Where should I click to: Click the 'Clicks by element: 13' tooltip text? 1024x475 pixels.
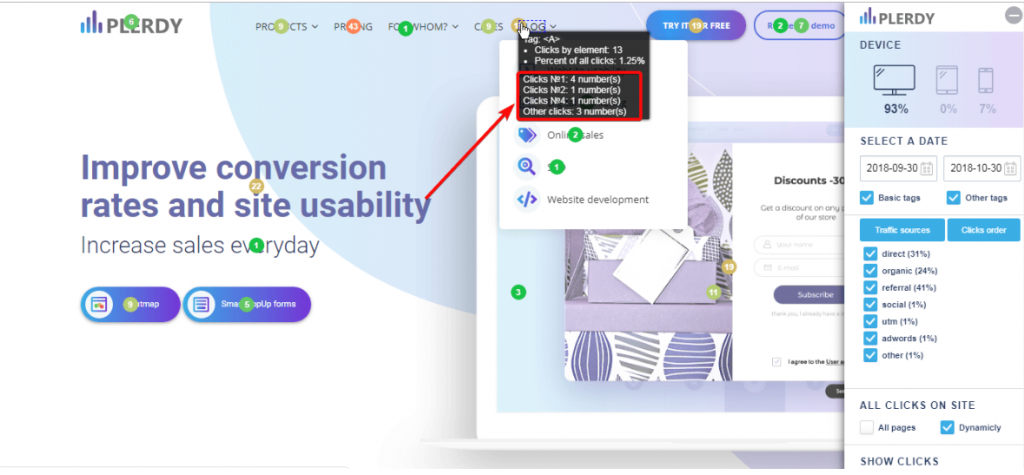[578, 50]
